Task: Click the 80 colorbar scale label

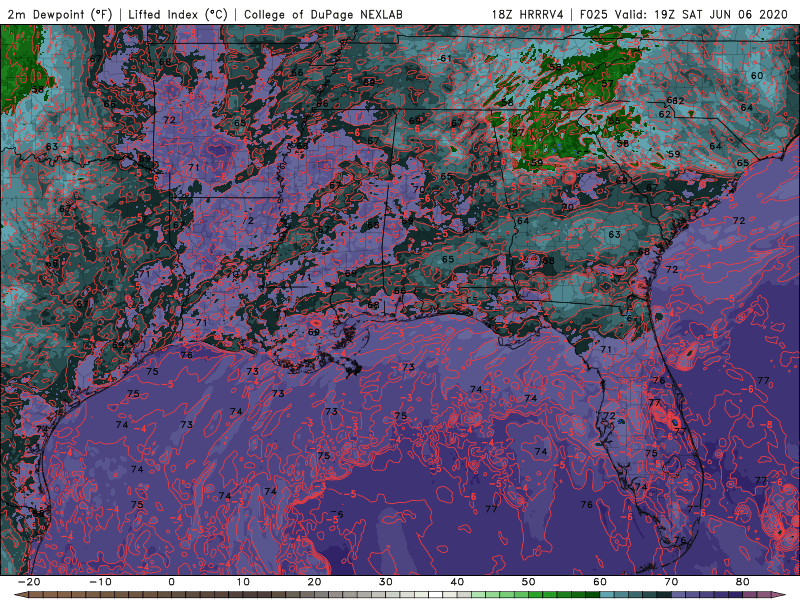Action: (743, 582)
